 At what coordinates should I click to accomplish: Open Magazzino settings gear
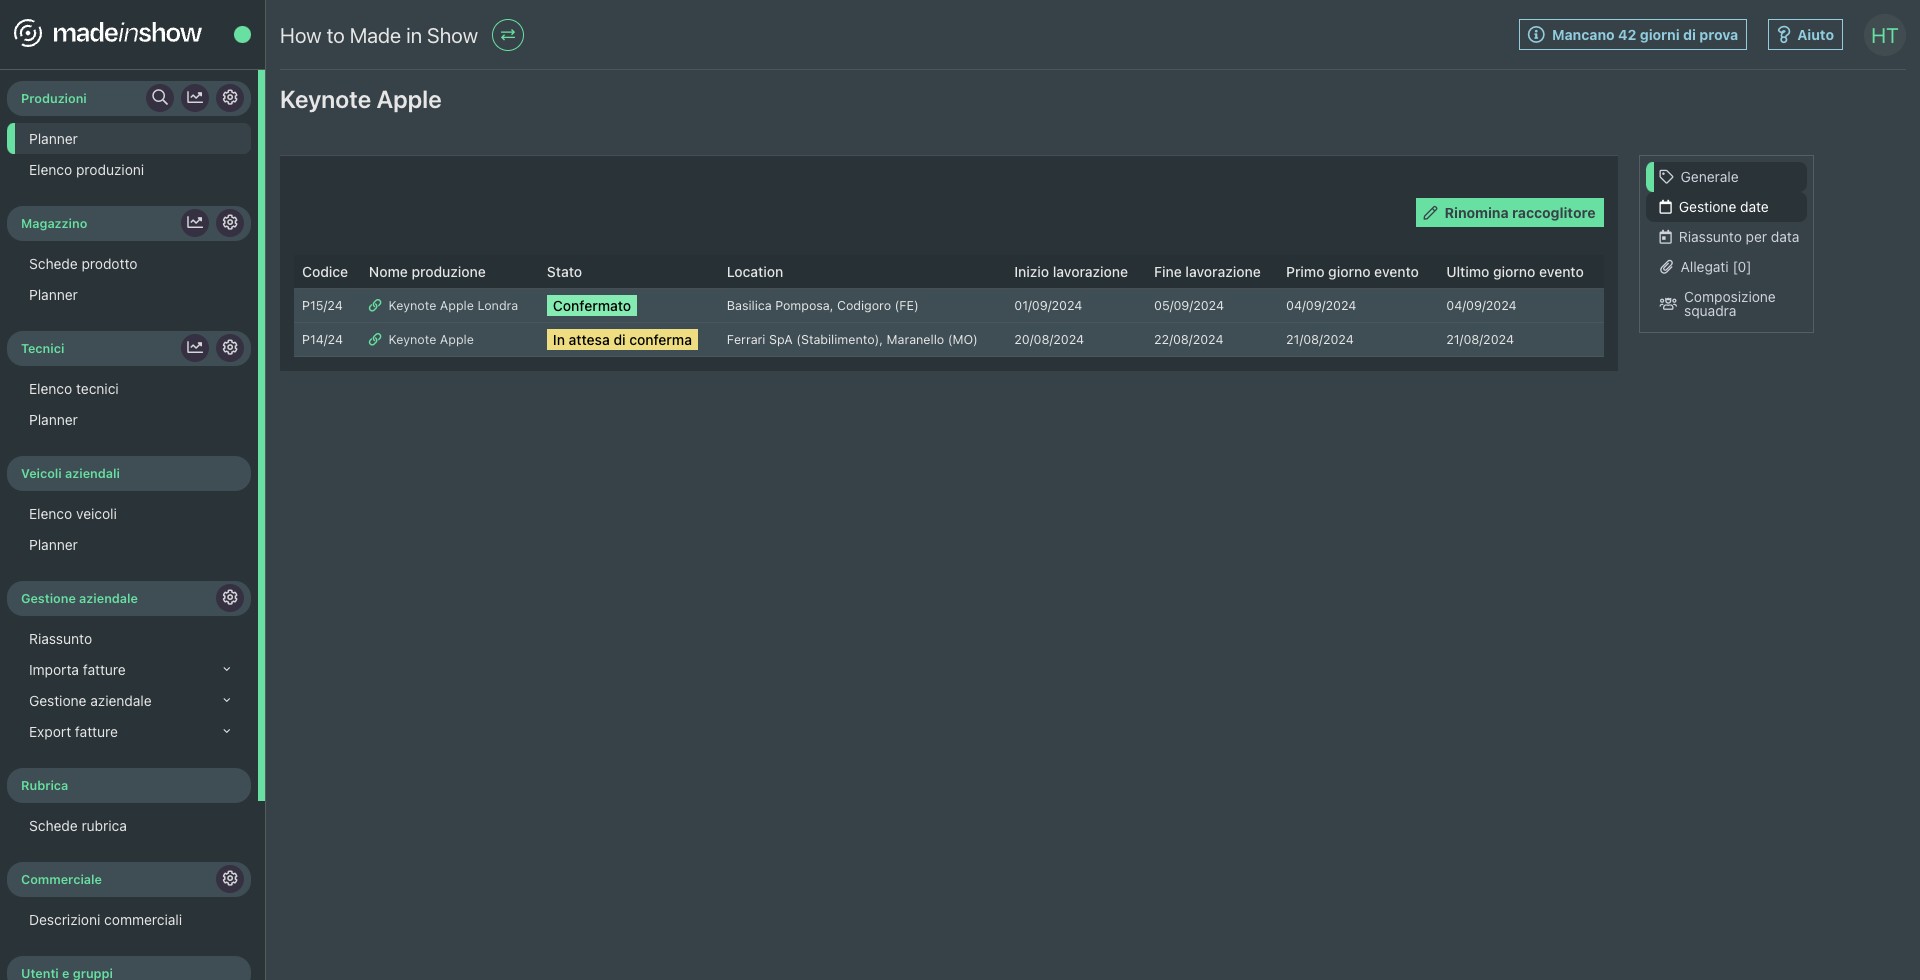[x=230, y=223]
